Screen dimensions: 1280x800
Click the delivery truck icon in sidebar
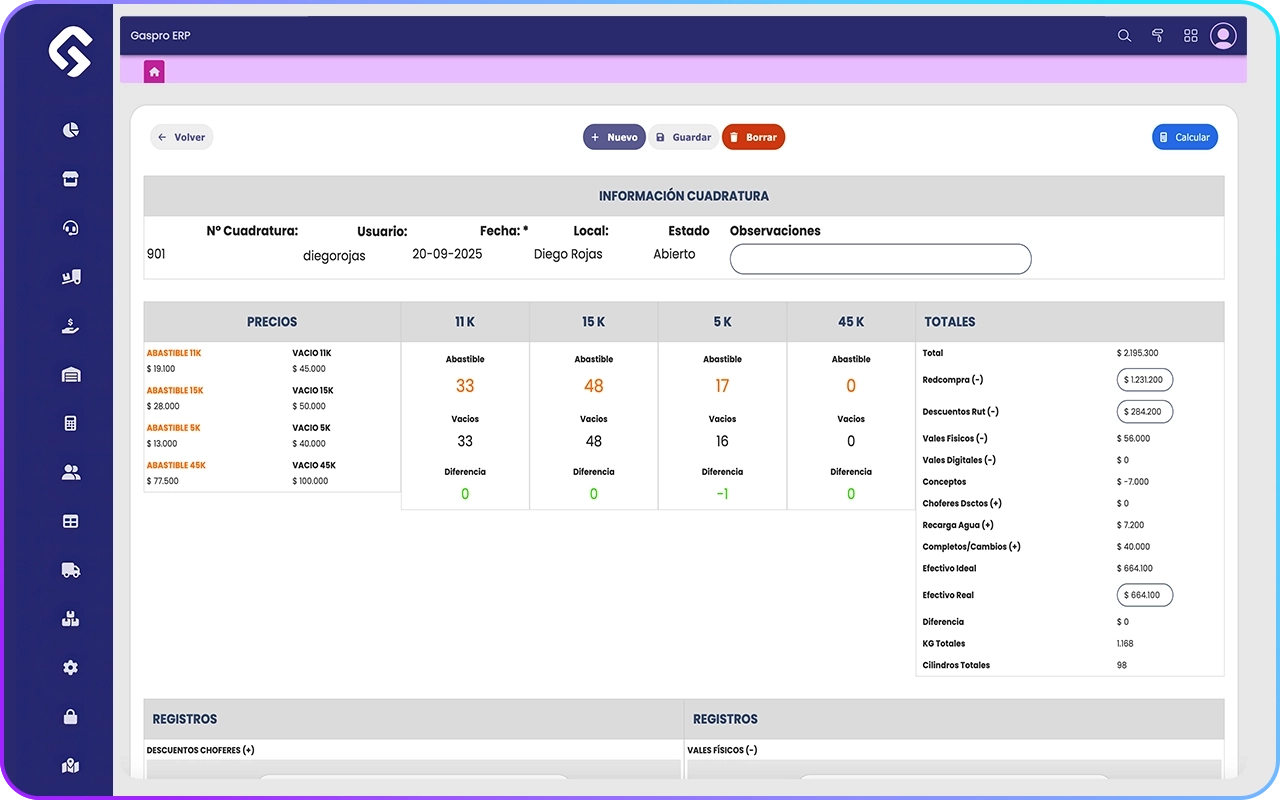(x=70, y=570)
